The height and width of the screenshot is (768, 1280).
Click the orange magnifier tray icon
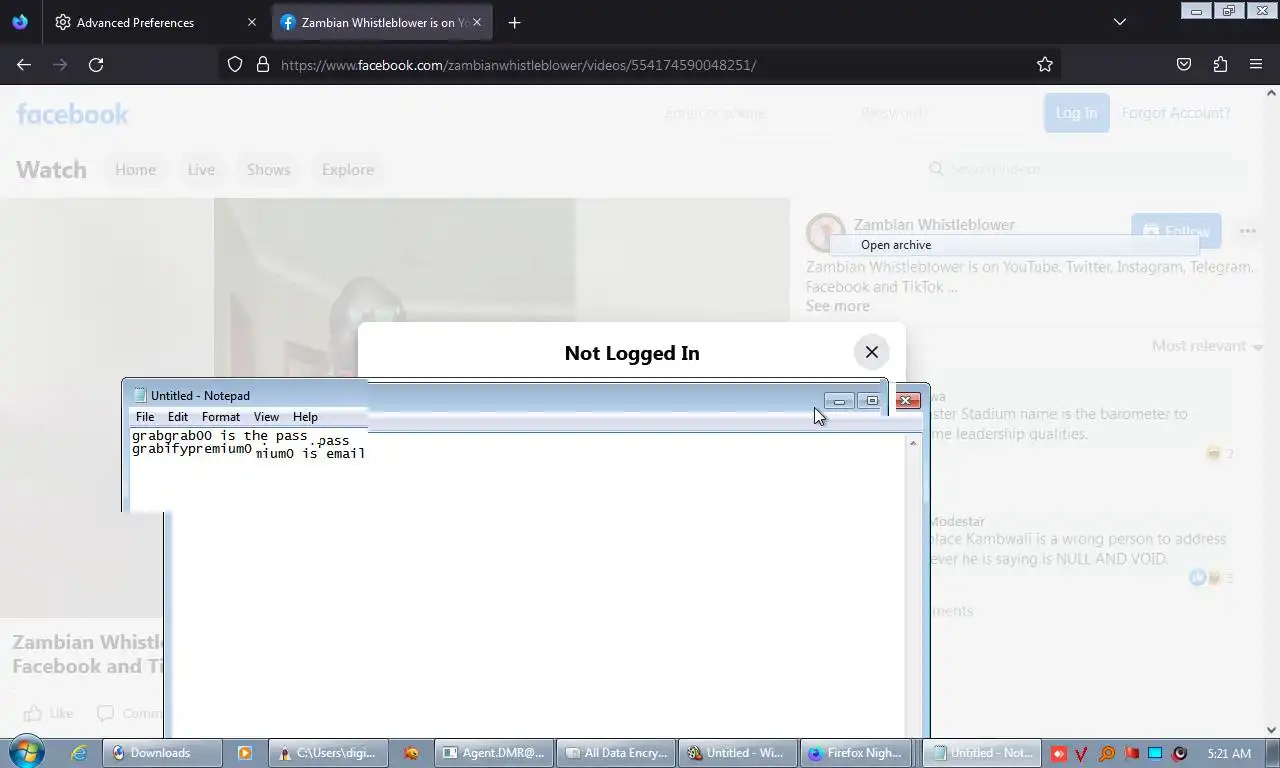coord(1107,753)
